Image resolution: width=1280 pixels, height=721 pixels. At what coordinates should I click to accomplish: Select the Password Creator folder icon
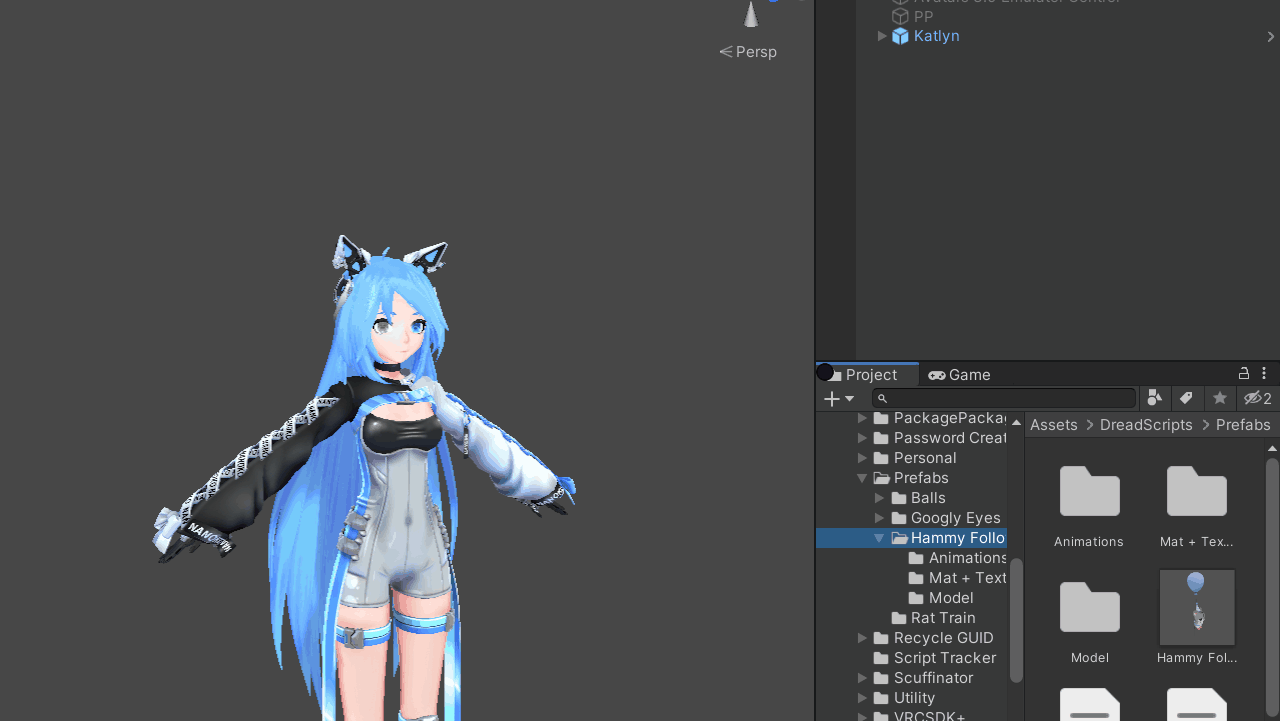[x=881, y=438]
